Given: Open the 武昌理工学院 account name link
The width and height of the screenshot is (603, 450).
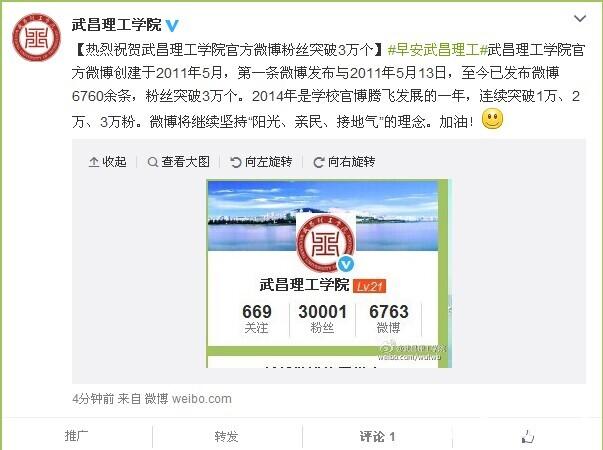Looking at the screenshot, I should coord(117,25).
